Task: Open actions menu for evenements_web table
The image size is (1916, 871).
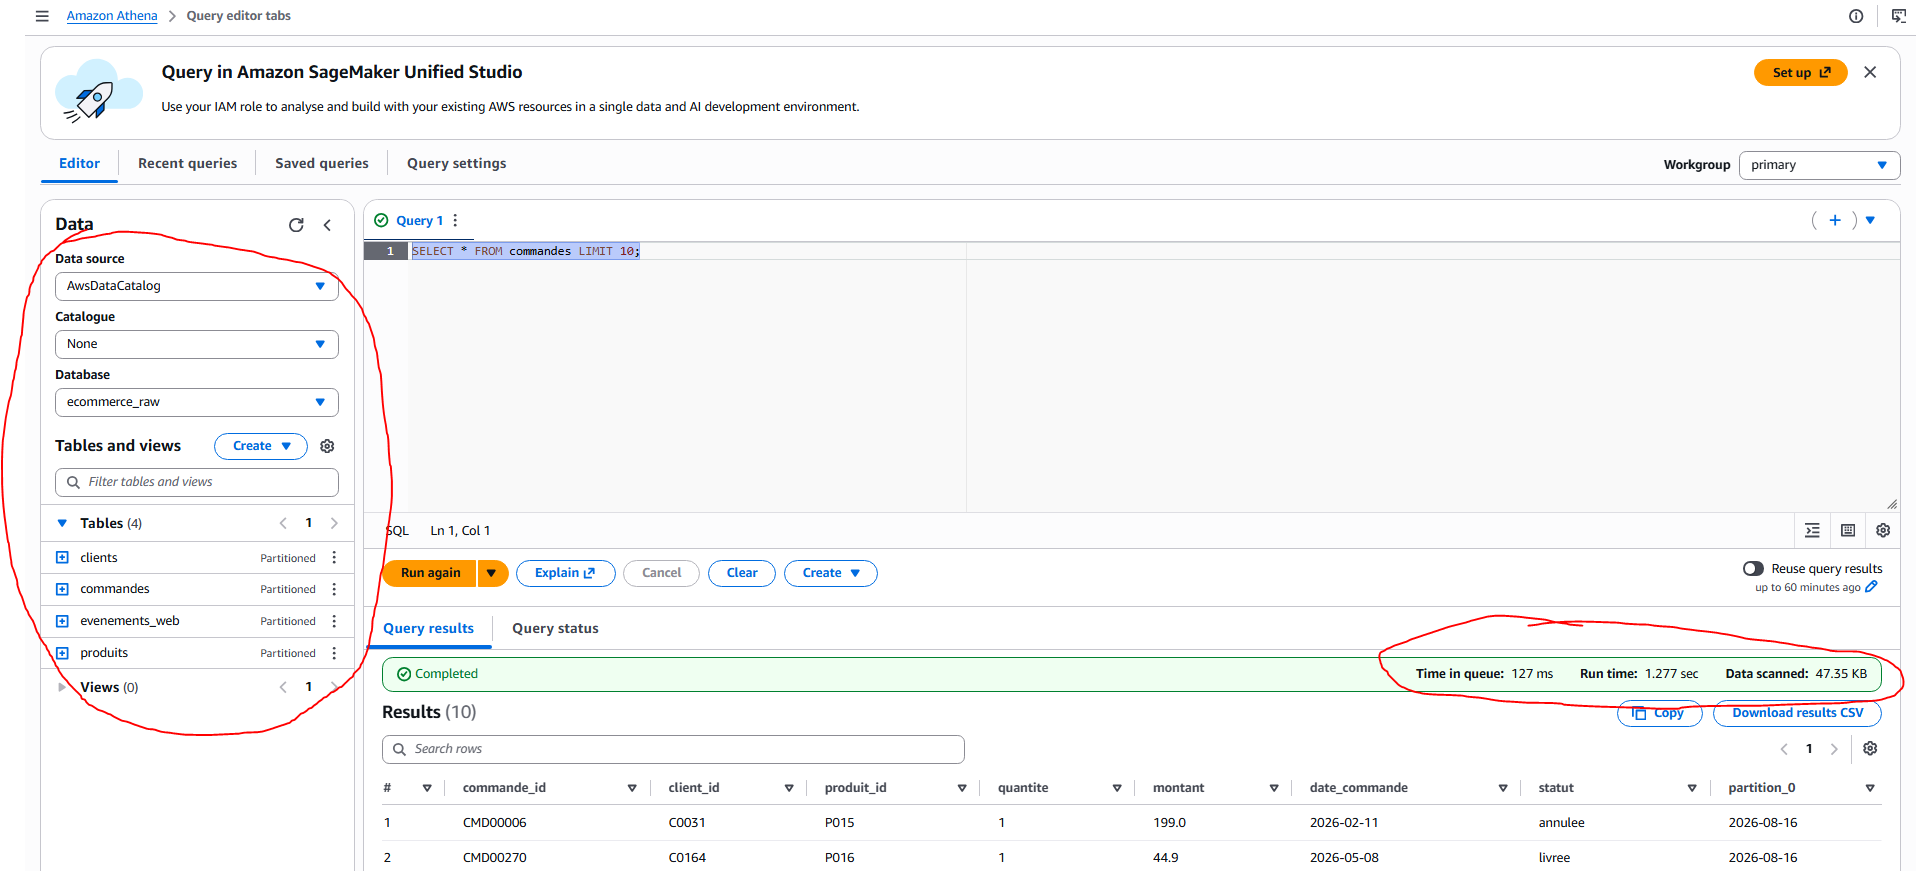Action: coord(334,621)
